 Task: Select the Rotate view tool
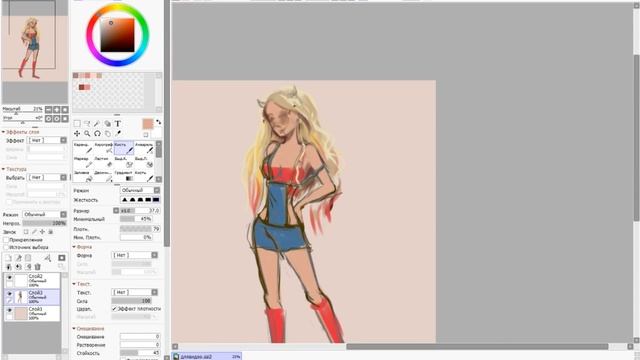(x=97, y=133)
